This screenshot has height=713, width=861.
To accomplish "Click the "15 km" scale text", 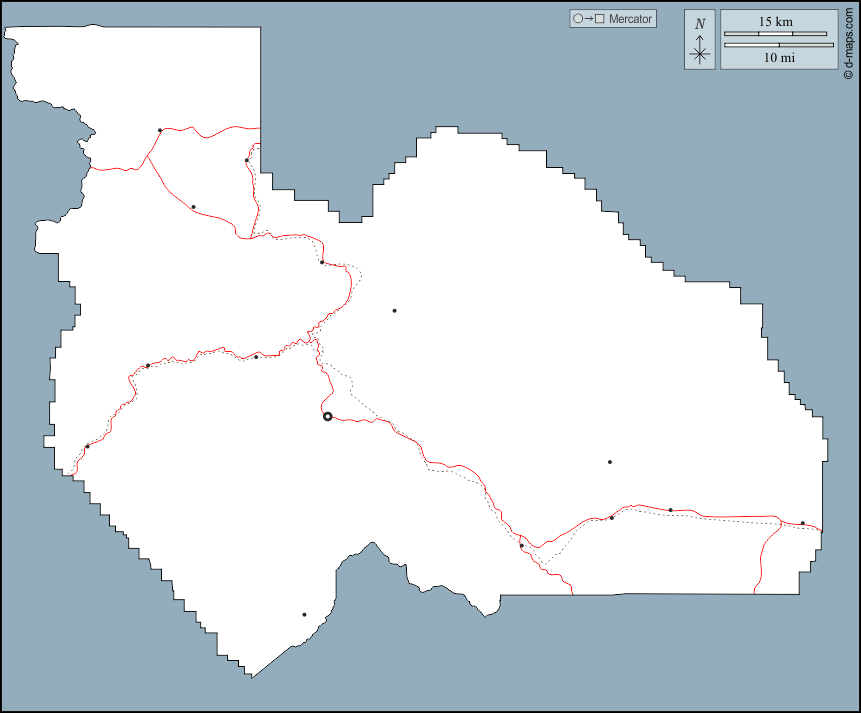I will coord(775,21).
